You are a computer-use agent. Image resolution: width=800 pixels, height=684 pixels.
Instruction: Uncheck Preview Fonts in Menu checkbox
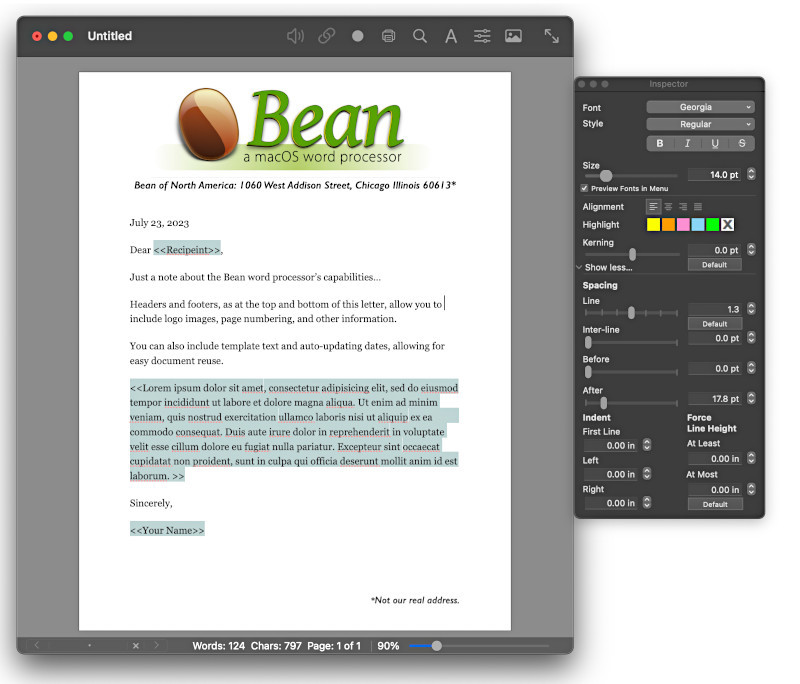(x=585, y=188)
